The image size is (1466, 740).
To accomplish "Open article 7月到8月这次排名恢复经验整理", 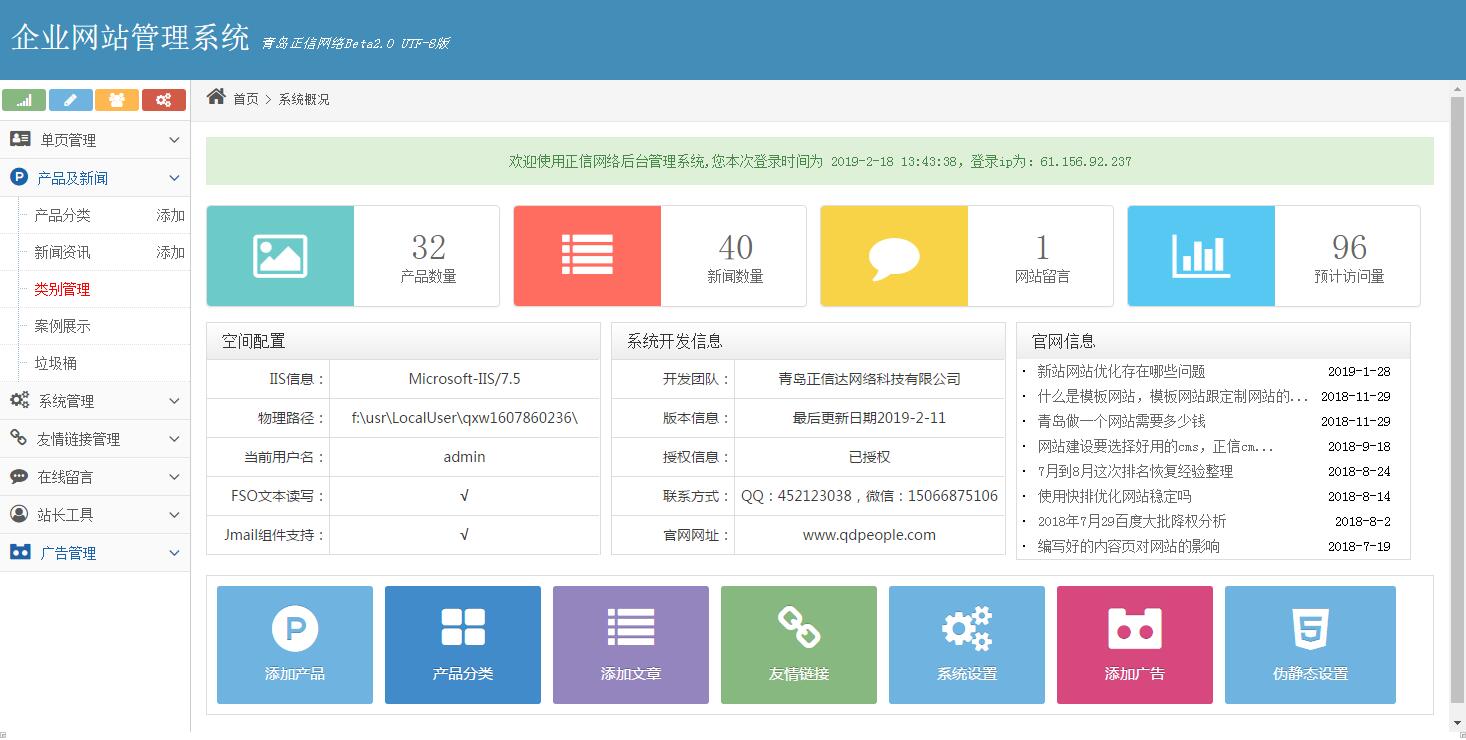I will coord(1135,471).
